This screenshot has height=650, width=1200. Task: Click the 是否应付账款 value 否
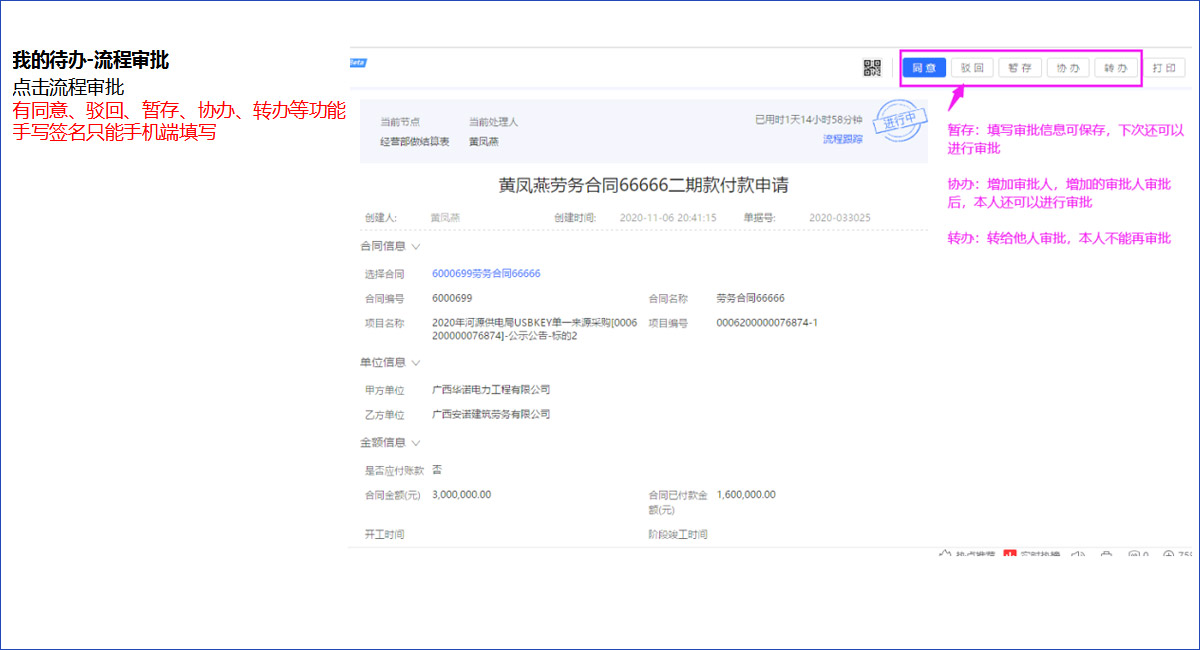click(437, 470)
